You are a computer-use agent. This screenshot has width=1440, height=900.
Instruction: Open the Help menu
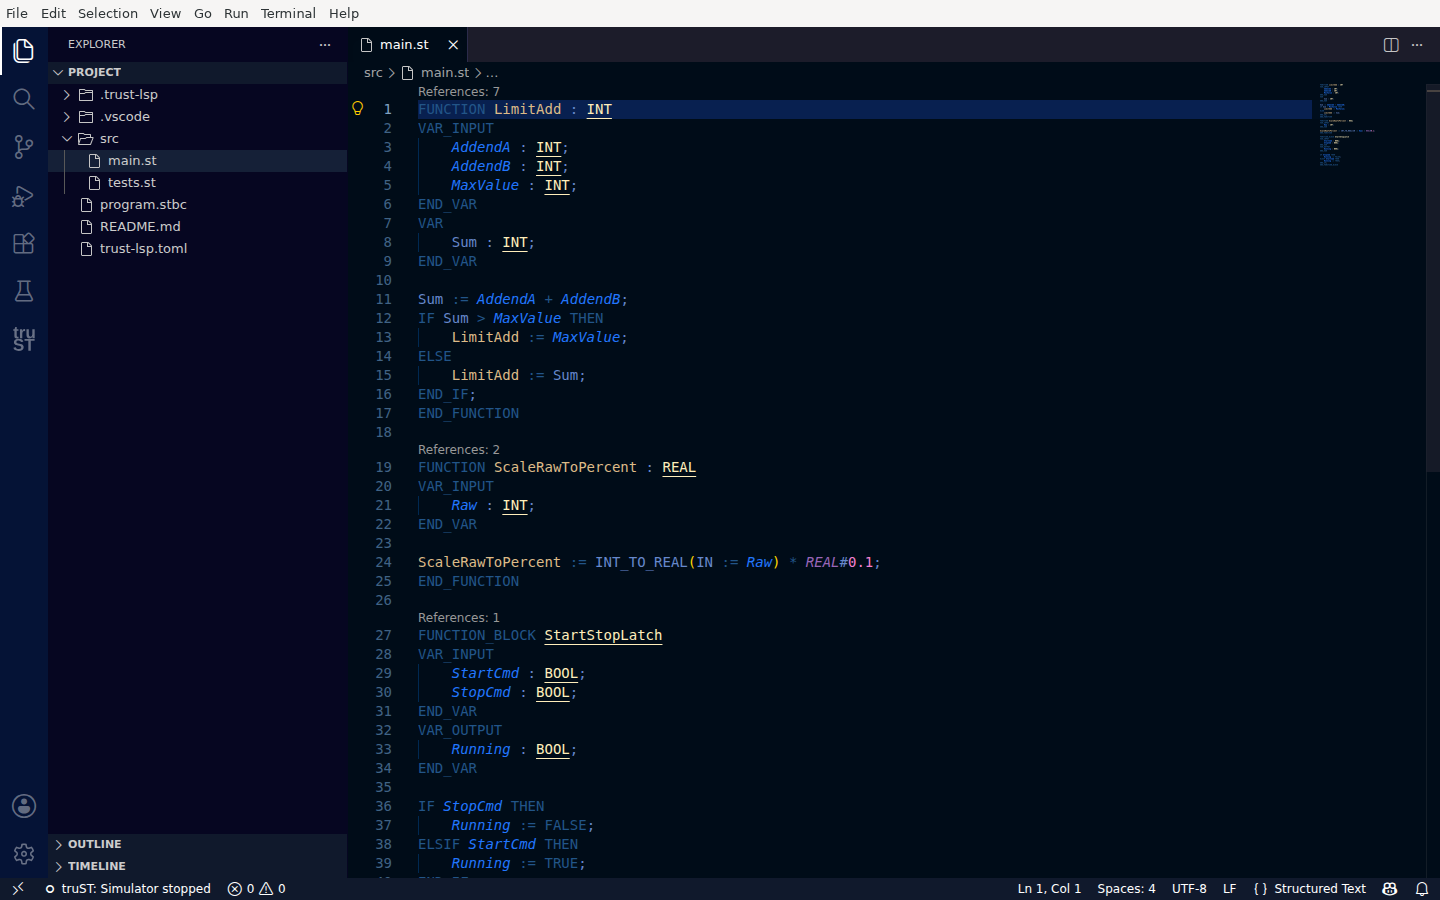coord(343,13)
